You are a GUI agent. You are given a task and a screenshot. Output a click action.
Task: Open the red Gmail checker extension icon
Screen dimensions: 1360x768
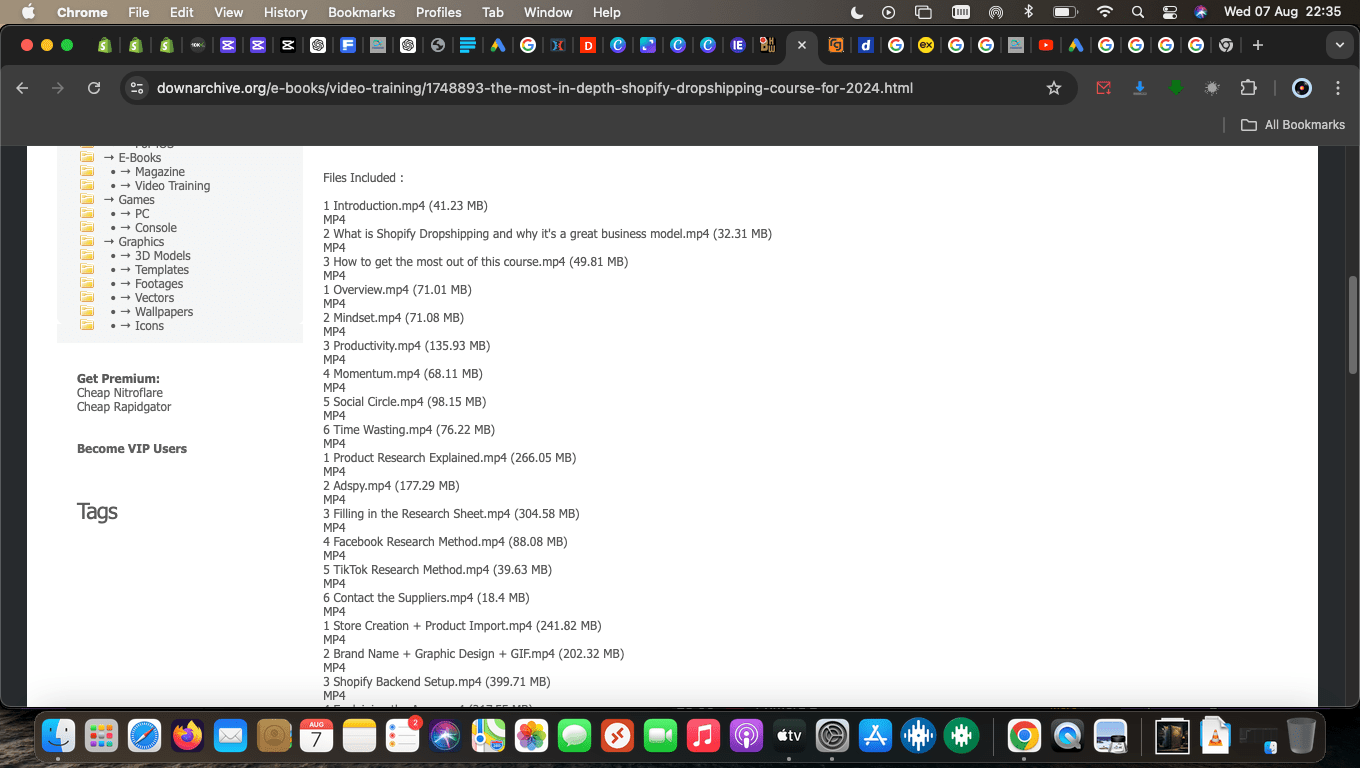click(x=1103, y=88)
